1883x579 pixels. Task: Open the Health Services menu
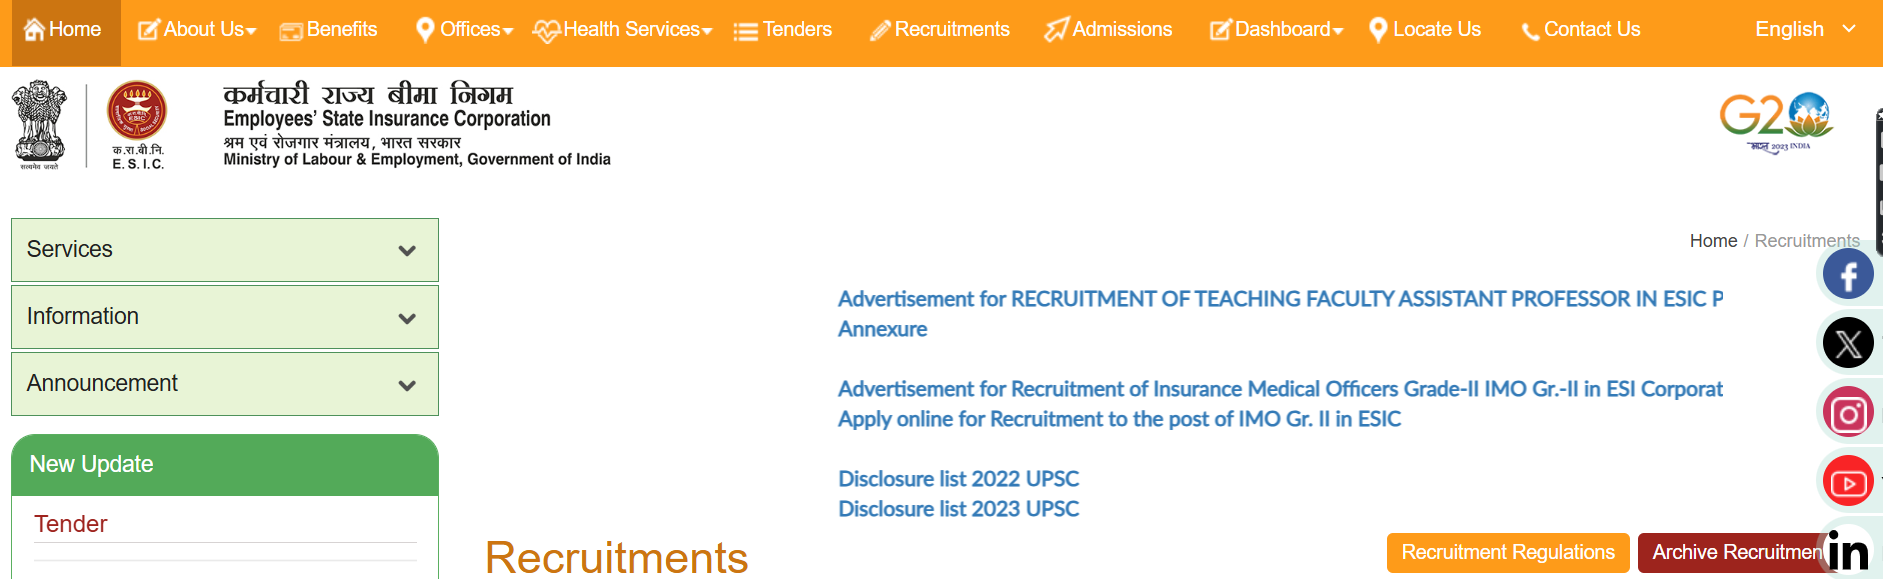tap(623, 30)
